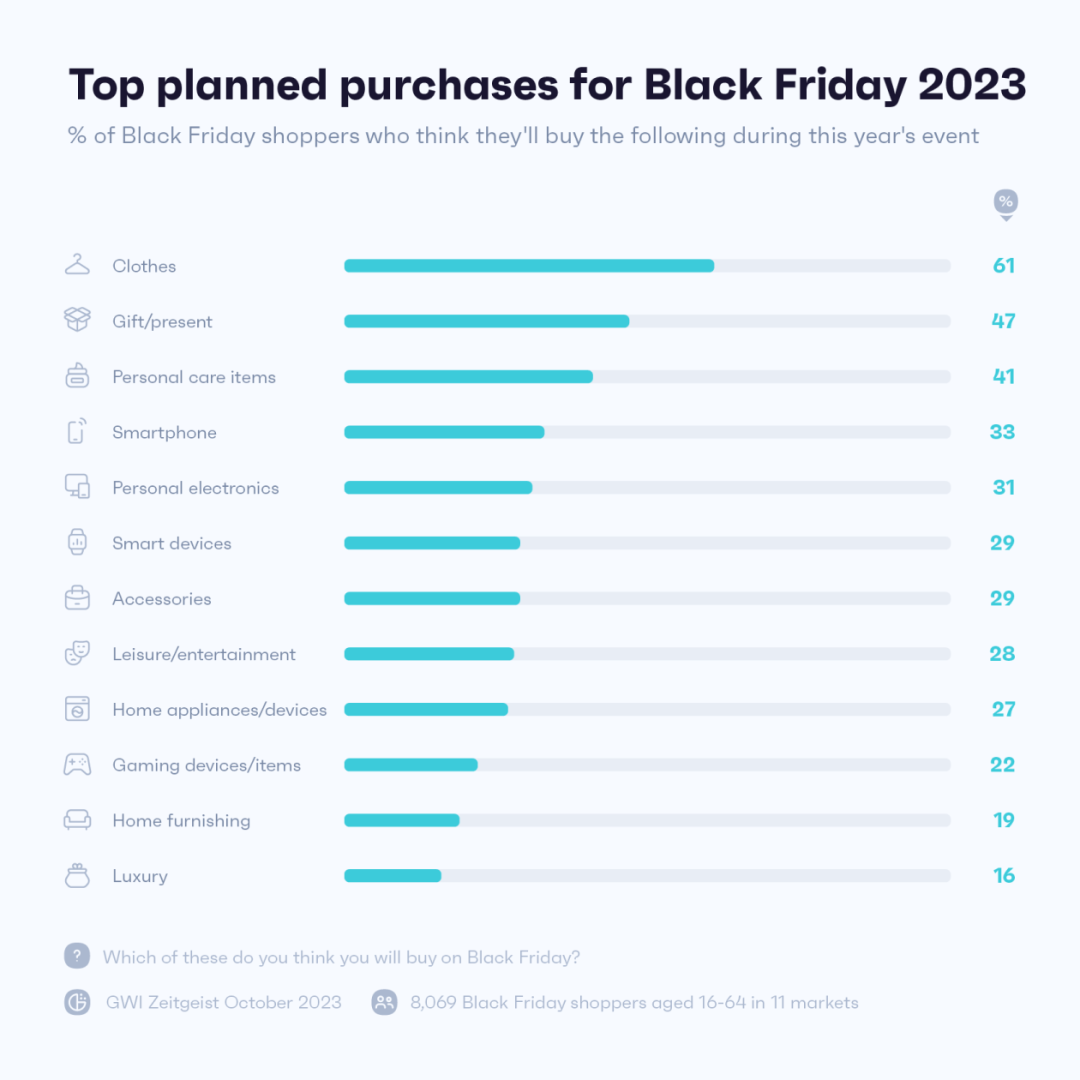Click the smartphone icon

click(77, 431)
